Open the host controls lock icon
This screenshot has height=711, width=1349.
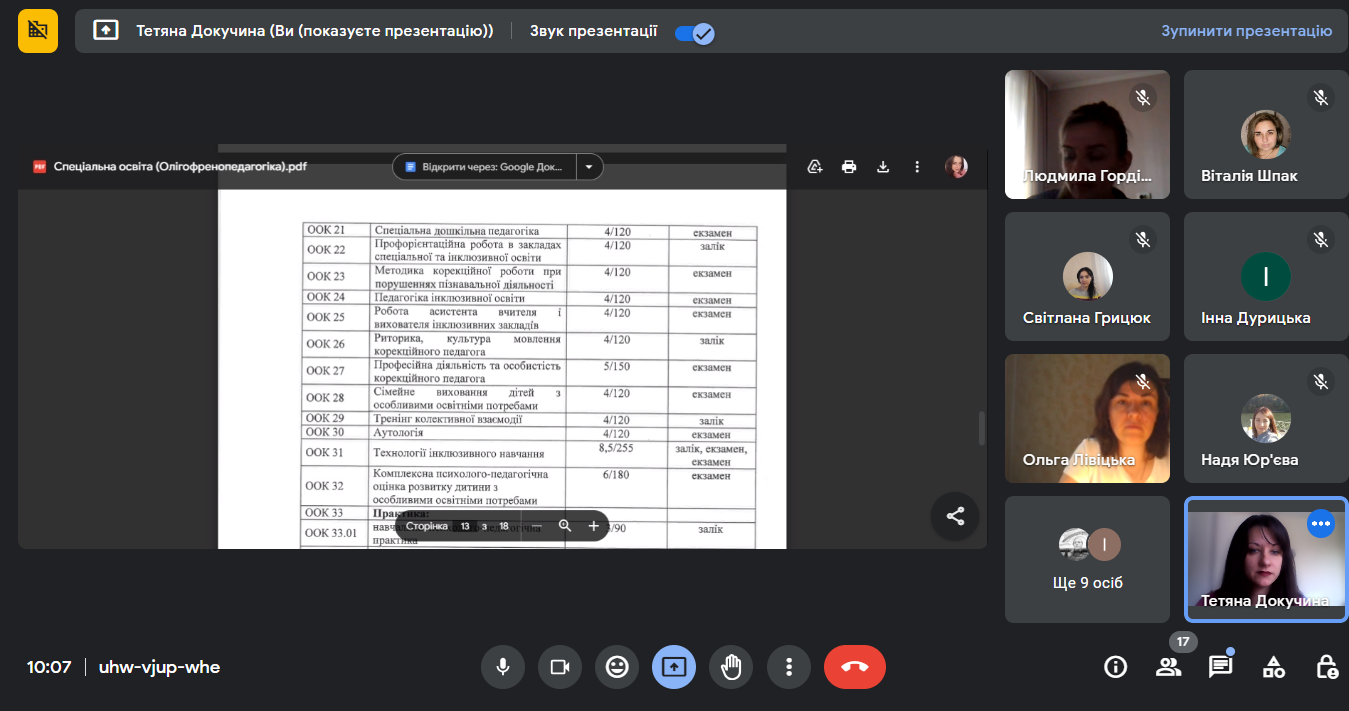(x=1326, y=667)
